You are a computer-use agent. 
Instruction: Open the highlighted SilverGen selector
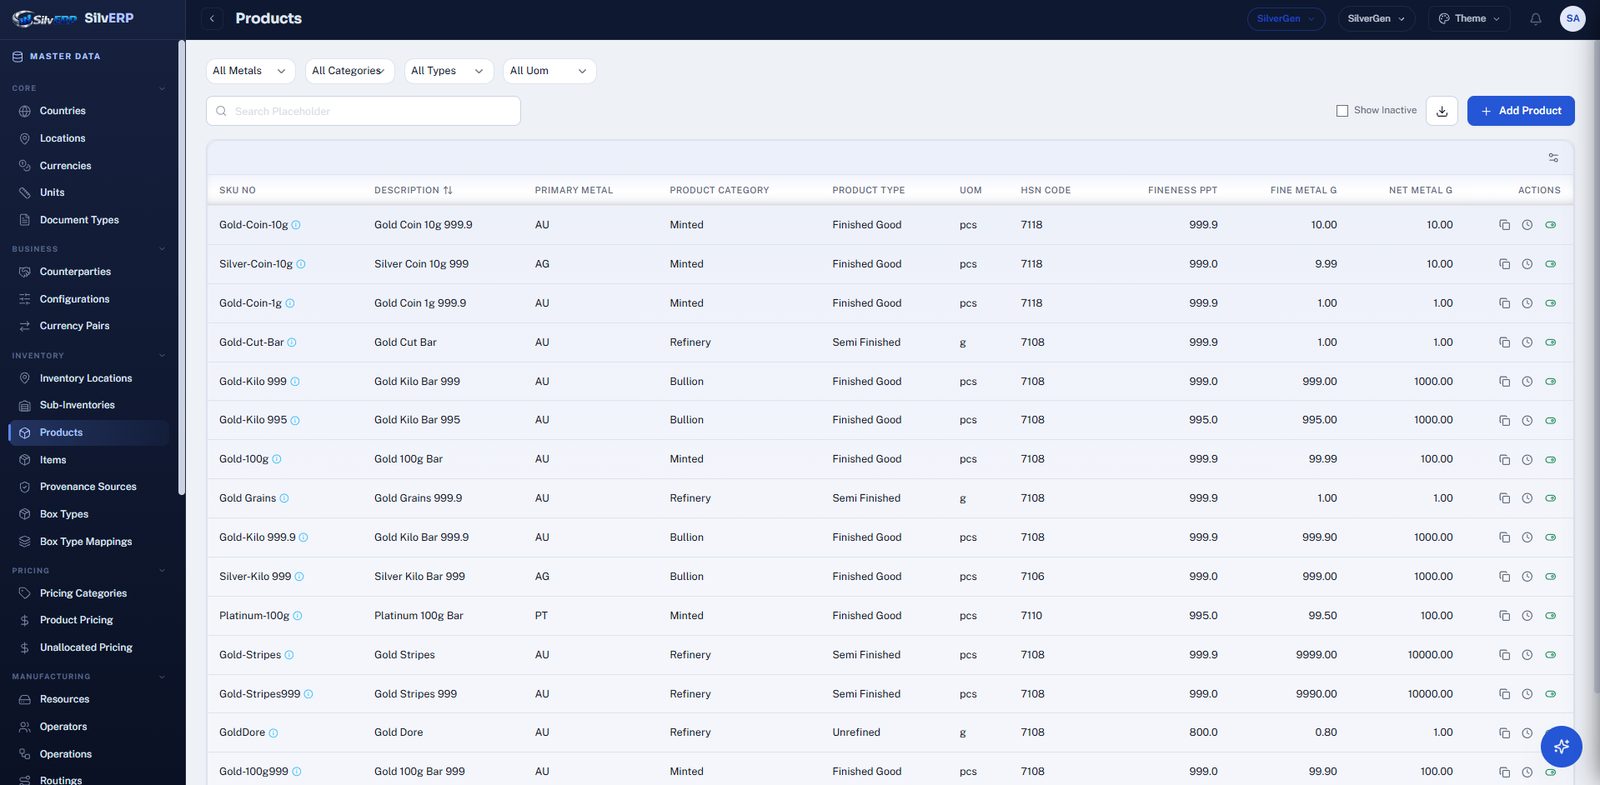[x=1286, y=18]
